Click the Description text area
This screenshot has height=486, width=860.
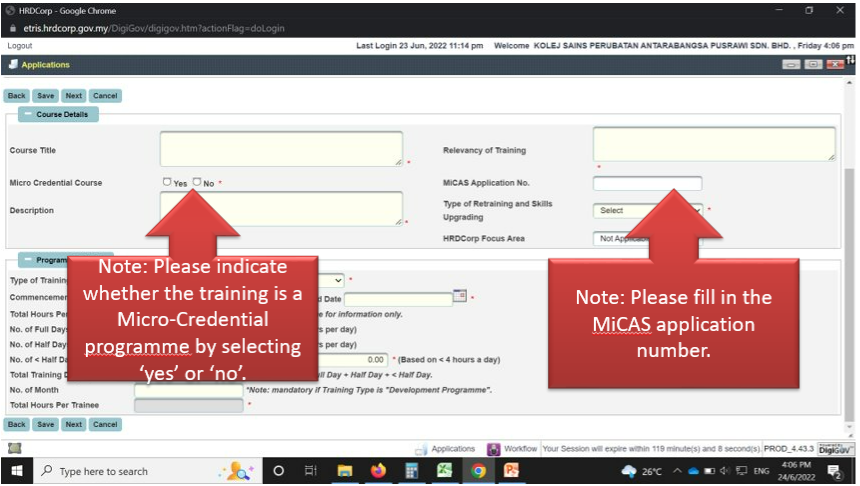[281, 208]
